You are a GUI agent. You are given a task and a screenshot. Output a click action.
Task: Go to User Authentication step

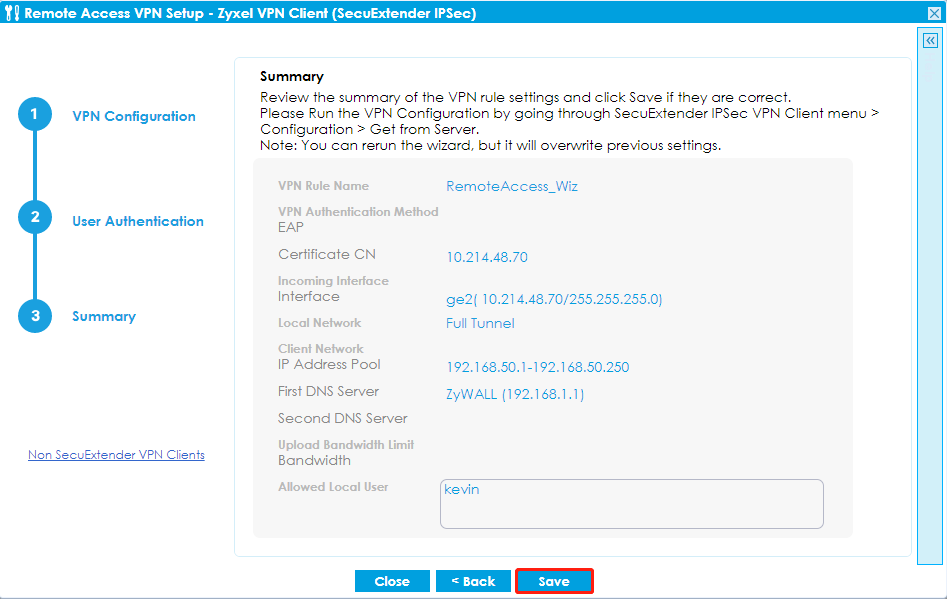coord(138,221)
